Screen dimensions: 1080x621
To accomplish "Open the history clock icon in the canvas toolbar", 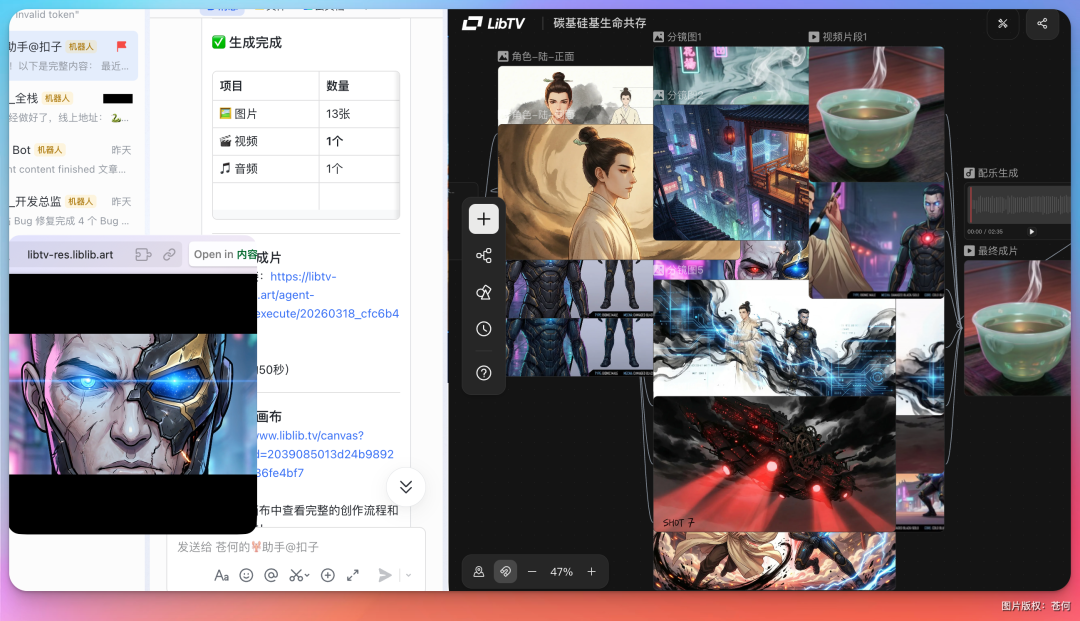I will coord(484,329).
